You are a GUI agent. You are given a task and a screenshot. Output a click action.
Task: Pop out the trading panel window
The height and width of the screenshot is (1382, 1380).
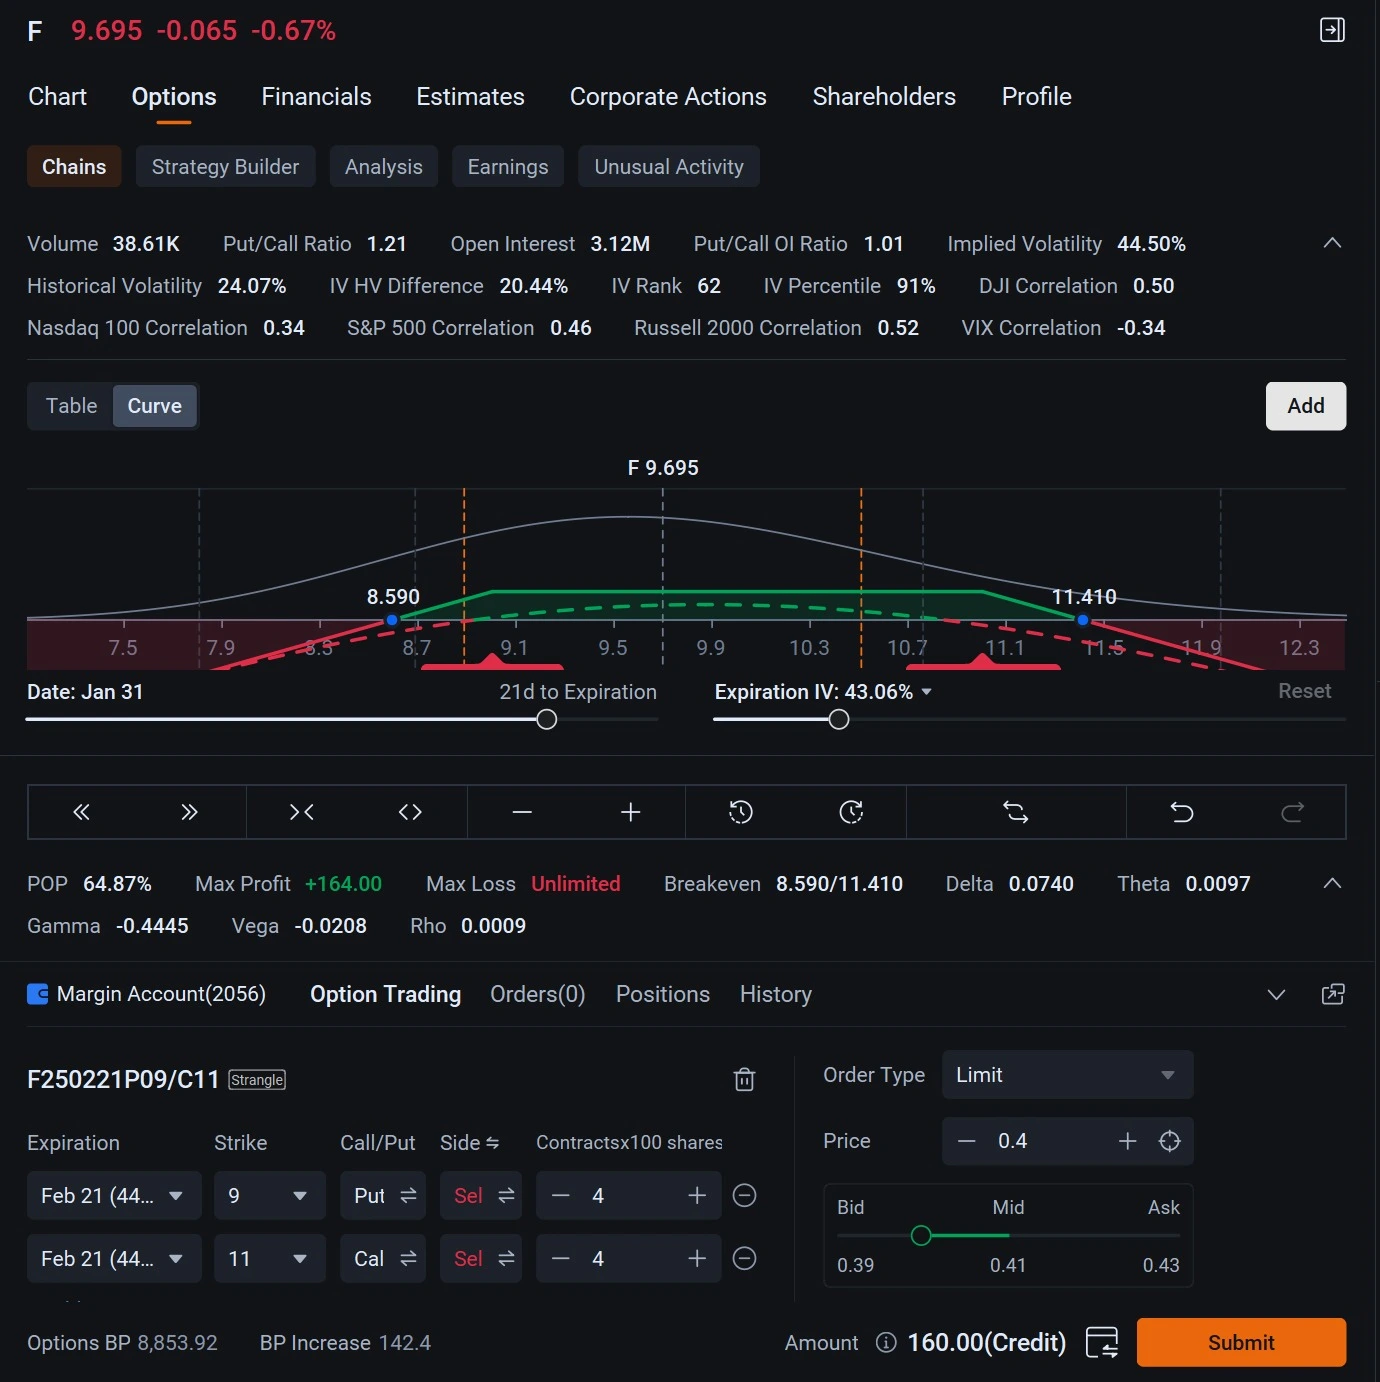coord(1333,994)
